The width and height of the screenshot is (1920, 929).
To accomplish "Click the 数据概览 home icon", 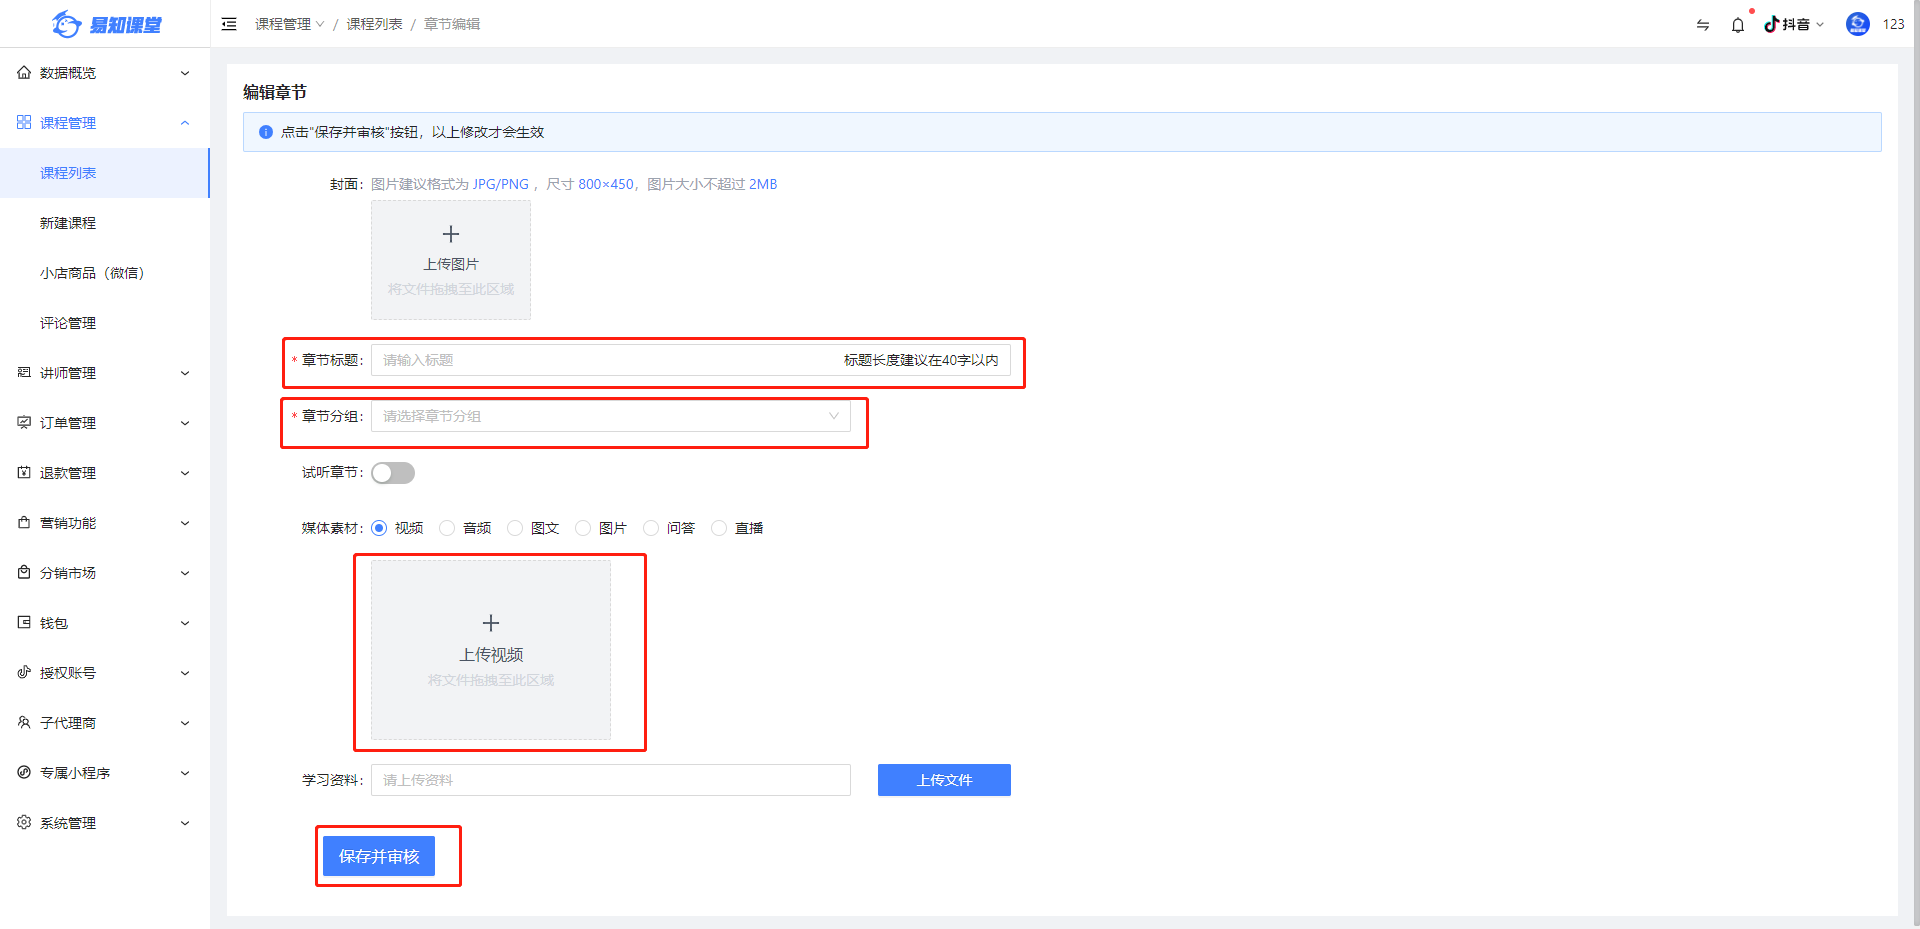I will pos(24,73).
